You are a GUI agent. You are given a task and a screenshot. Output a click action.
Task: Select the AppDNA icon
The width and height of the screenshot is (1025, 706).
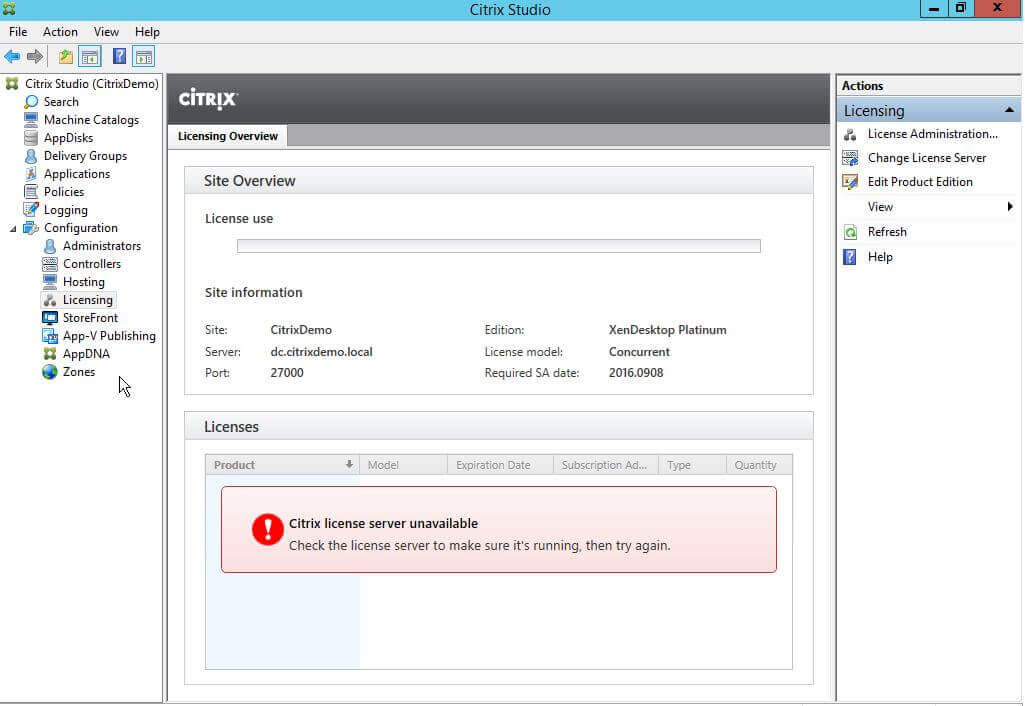pyautogui.click(x=50, y=354)
